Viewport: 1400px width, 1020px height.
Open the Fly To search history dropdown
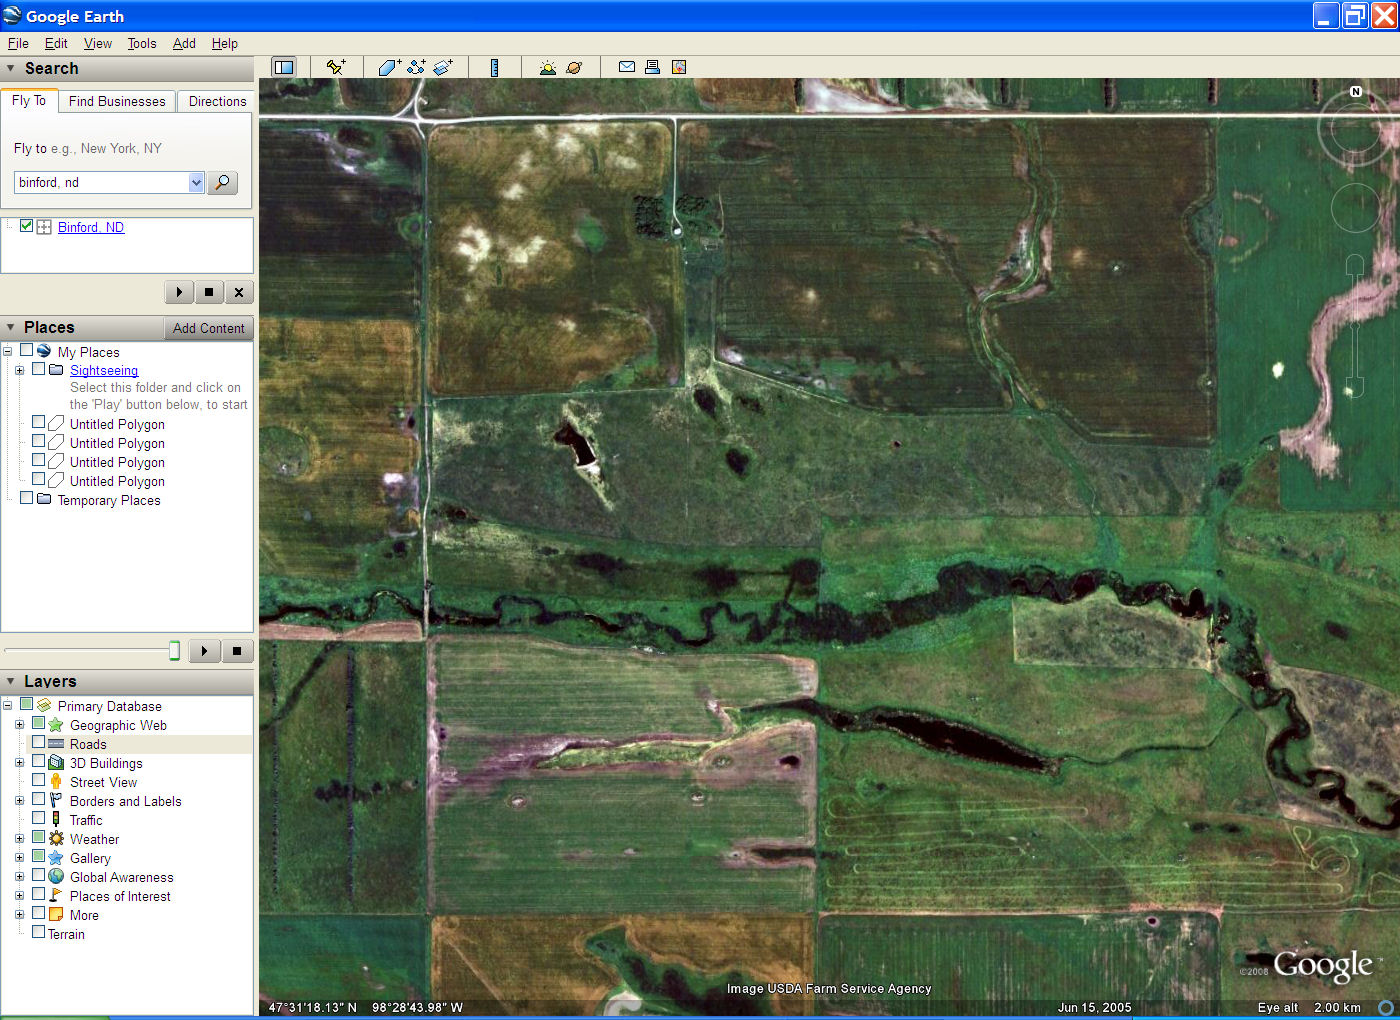point(196,182)
